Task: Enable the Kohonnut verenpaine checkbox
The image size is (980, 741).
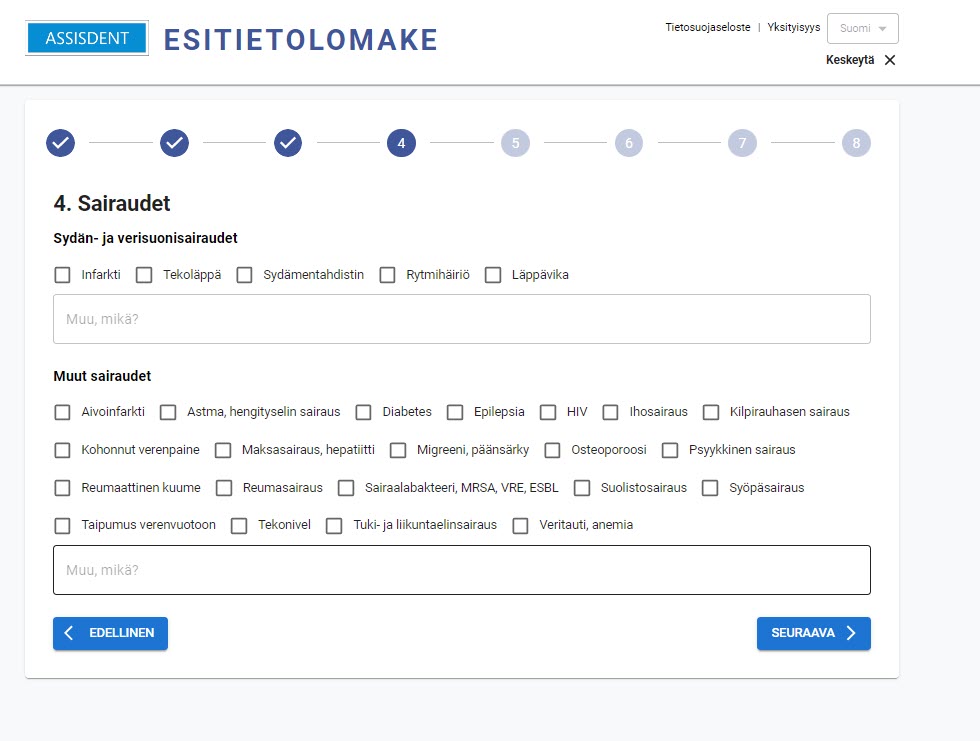Action: (x=62, y=450)
